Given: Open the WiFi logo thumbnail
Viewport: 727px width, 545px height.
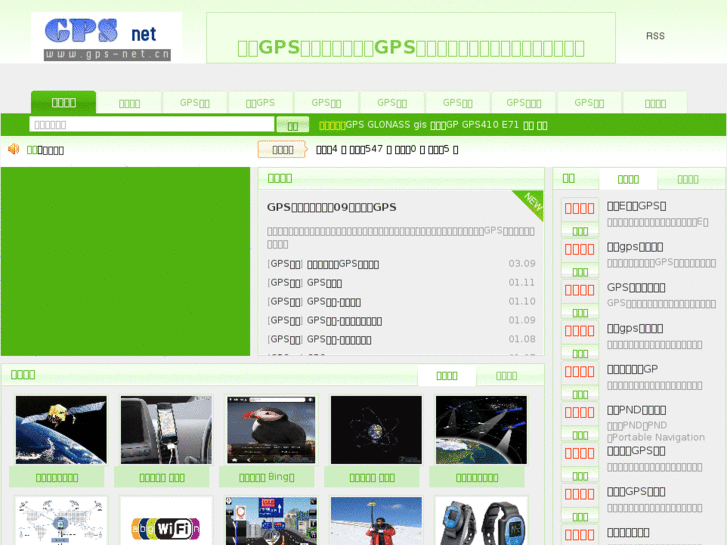Looking at the screenshot, I should 166,520.
